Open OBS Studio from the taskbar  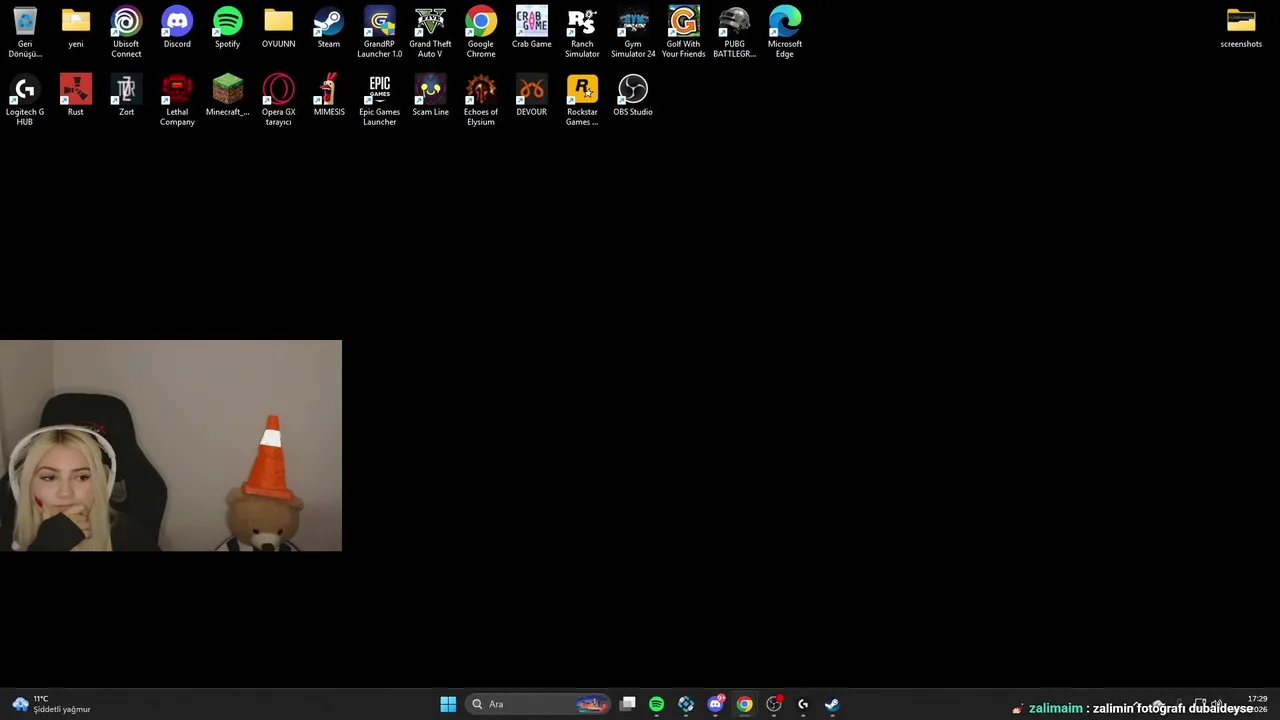coord(774,704)
